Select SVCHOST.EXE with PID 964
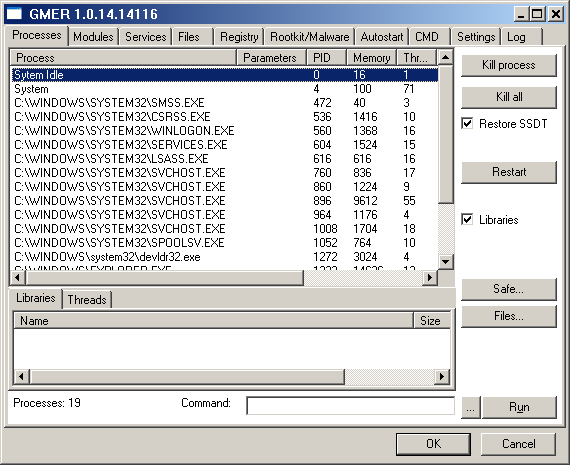This screenshot has width=570, height=465. click(x=224, y=215)
